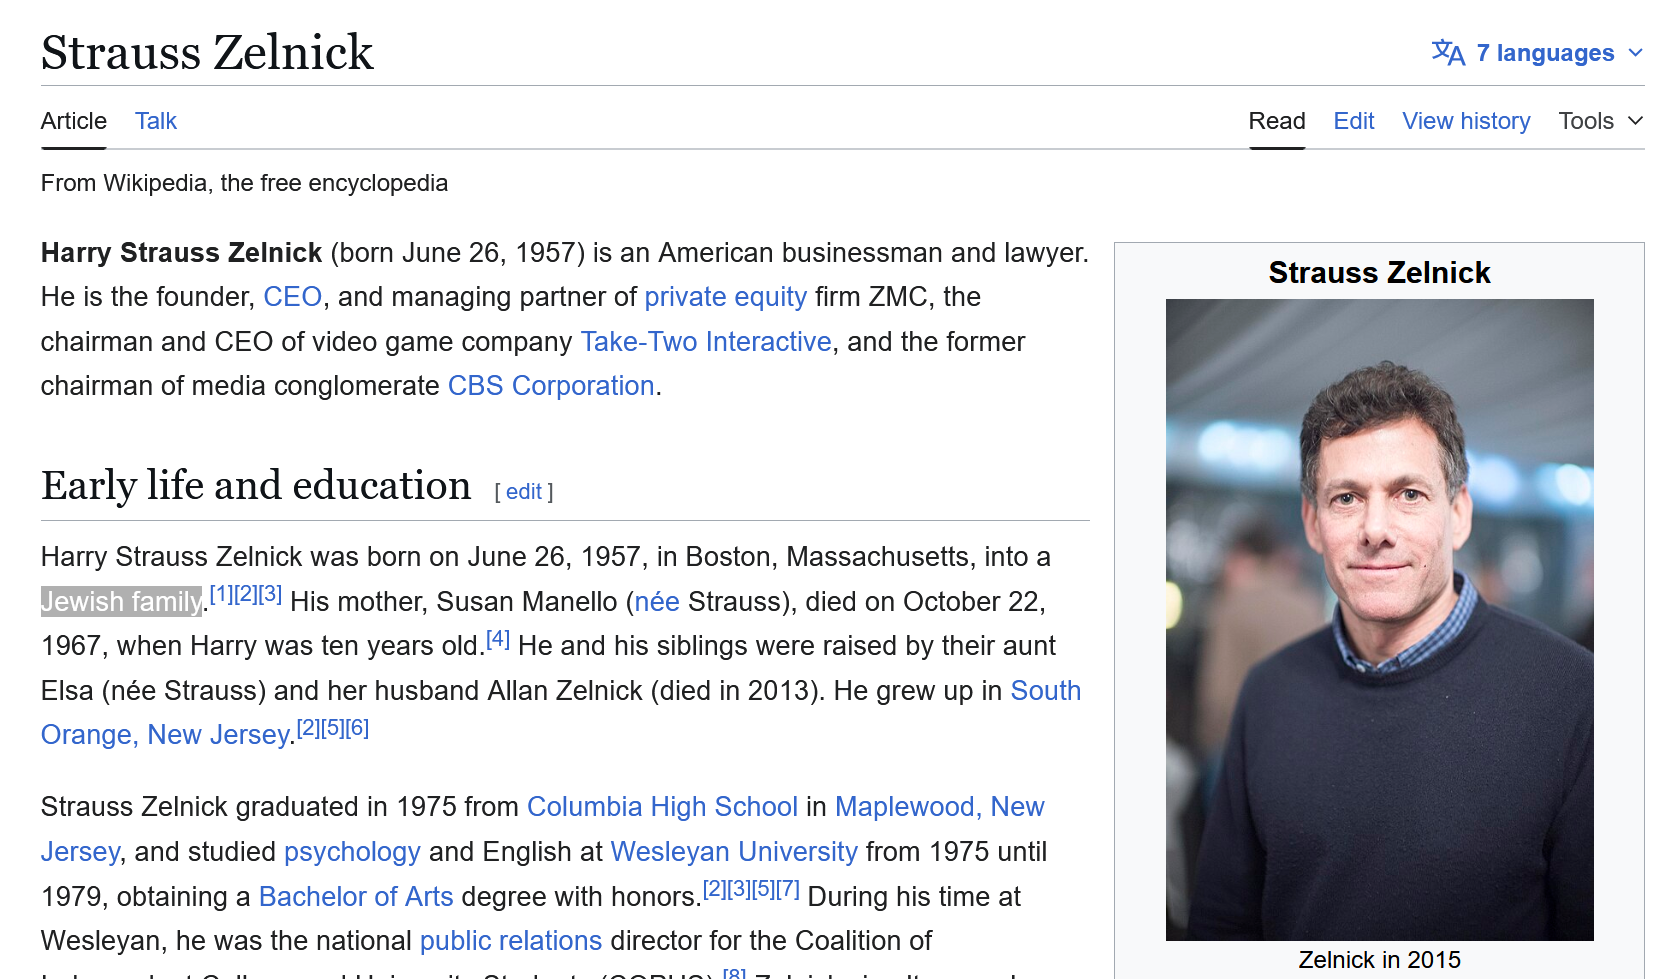Follow the CBS Corporation link

pos(551,386)
